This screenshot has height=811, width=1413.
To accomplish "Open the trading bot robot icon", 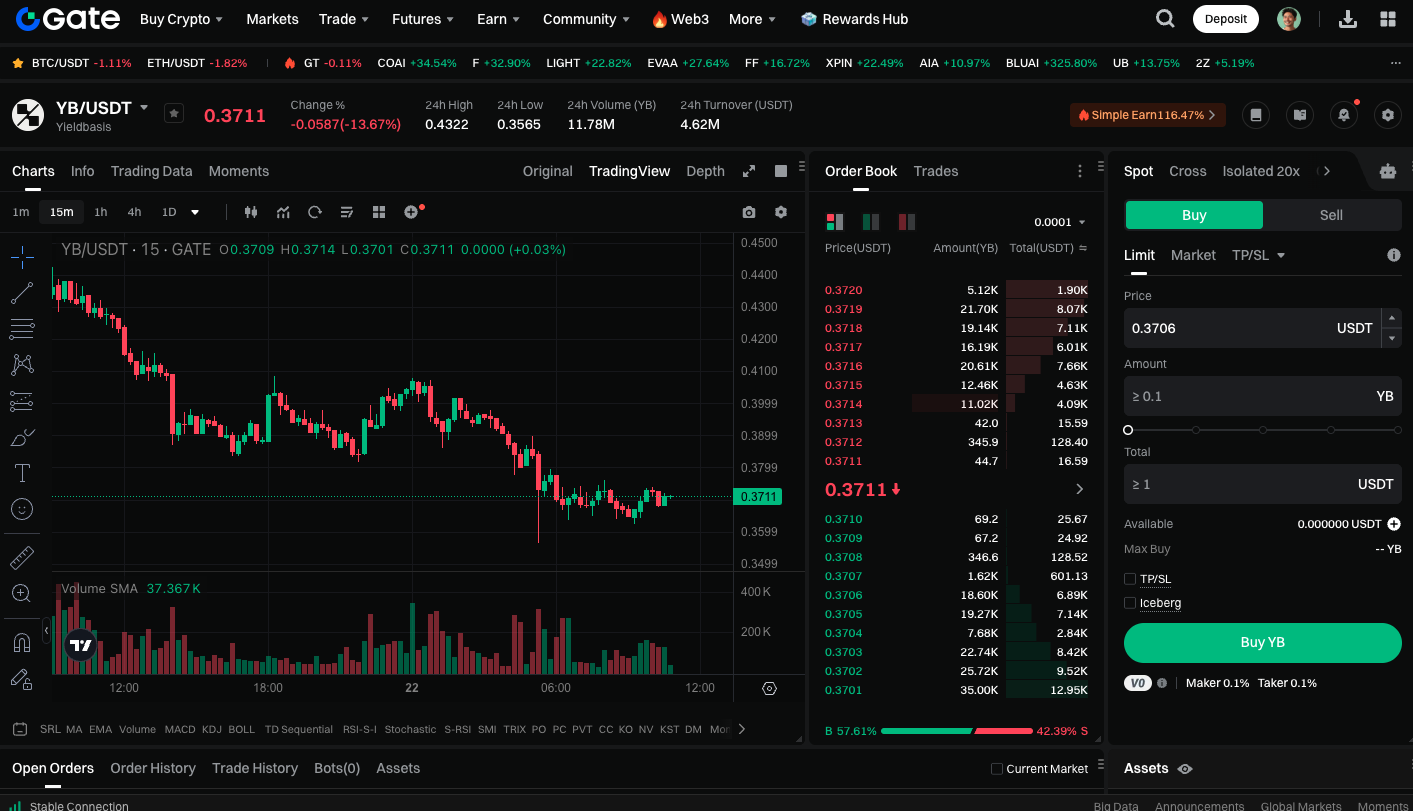I will click(x=1387, y=171).
